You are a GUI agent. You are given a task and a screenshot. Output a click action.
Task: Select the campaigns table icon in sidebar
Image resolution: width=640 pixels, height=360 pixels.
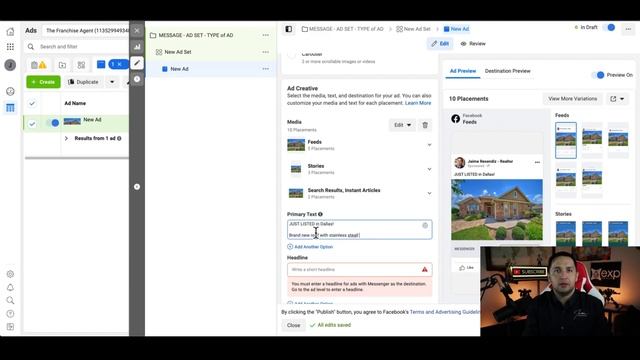pyautogui.click(x=10, y=108)
